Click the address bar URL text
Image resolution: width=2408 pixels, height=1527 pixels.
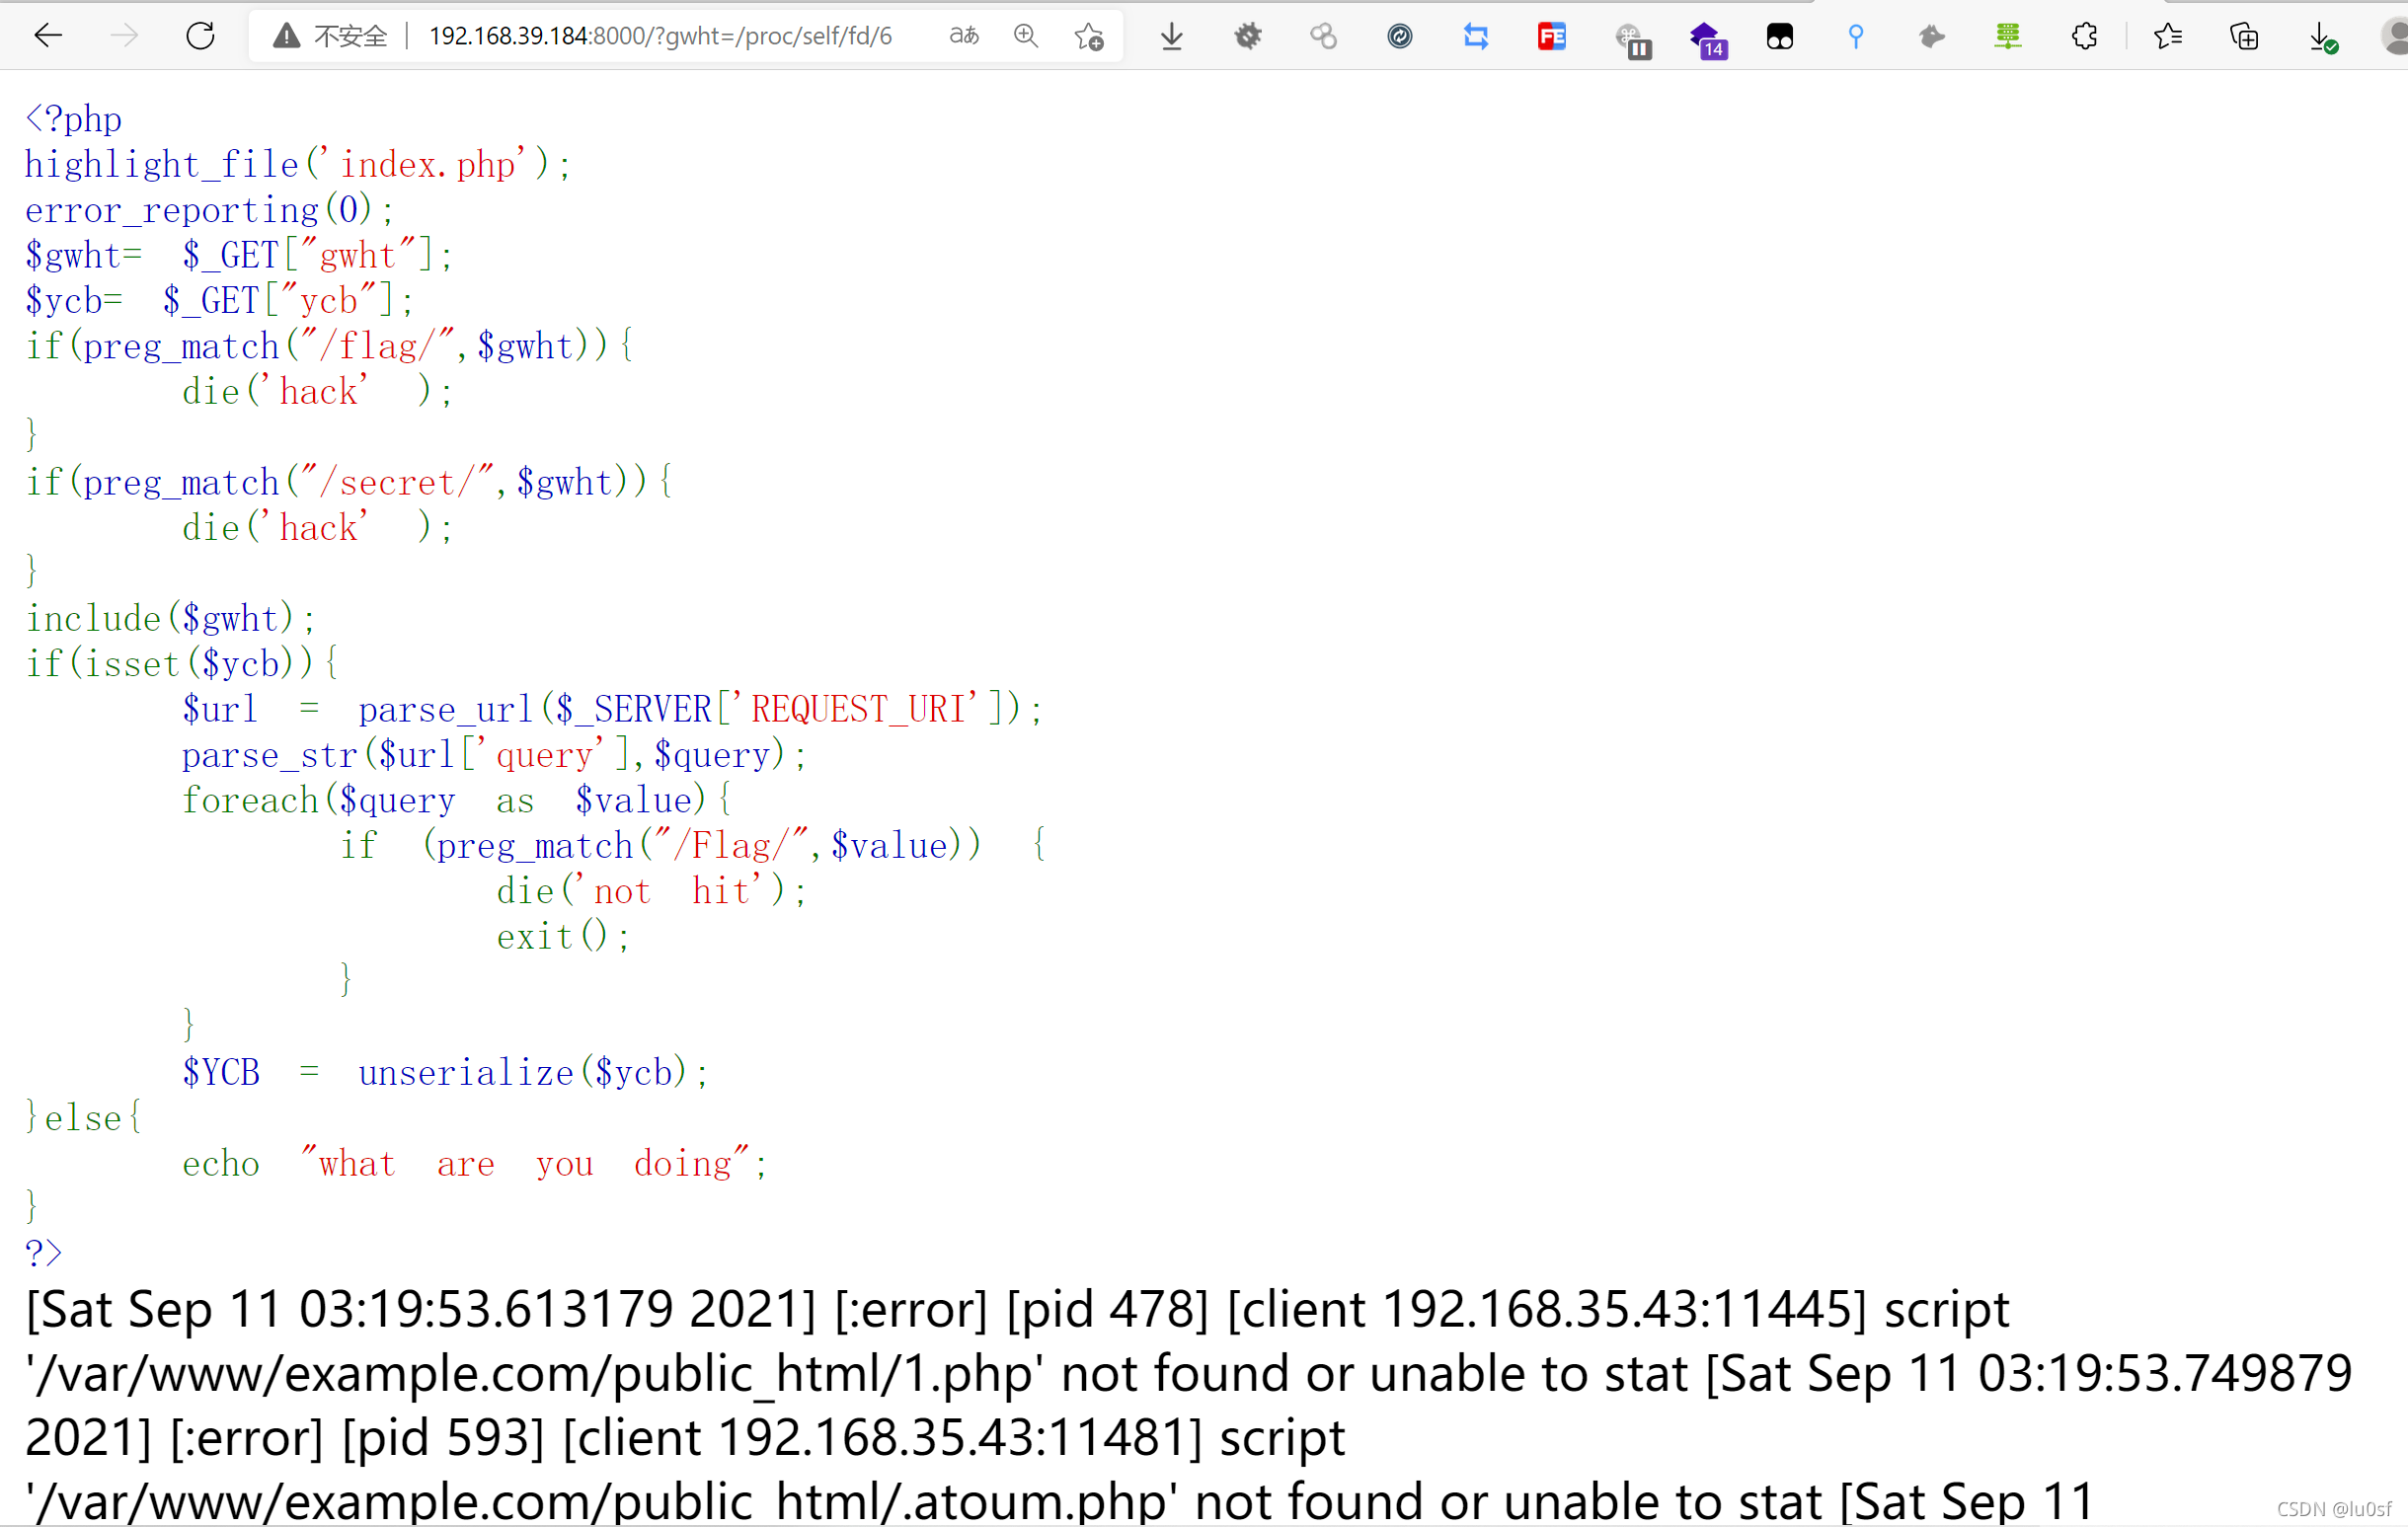[x=660, y=37]
